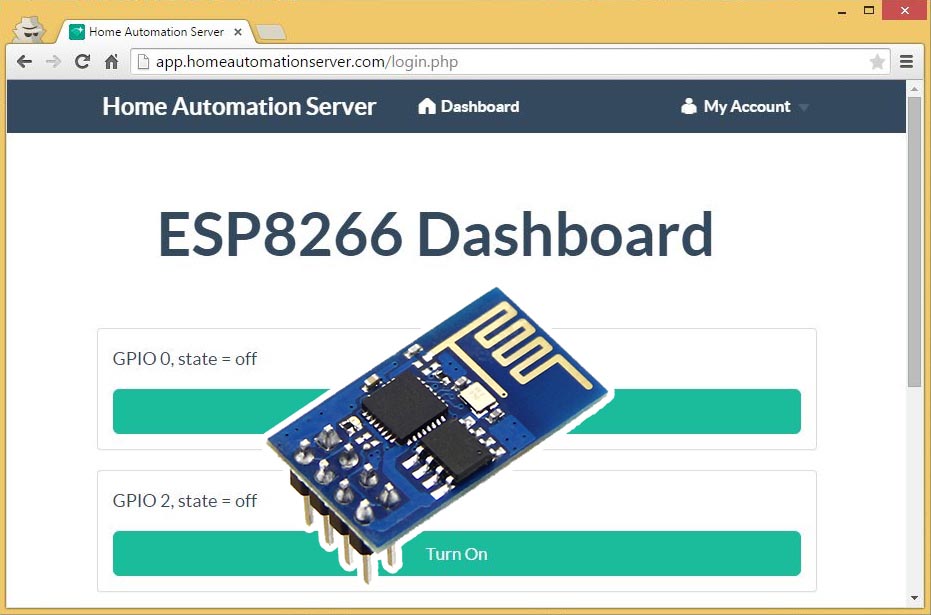The image size is (931, 615).
Task: Click the browser Back arrow
Action: point(25,62)
